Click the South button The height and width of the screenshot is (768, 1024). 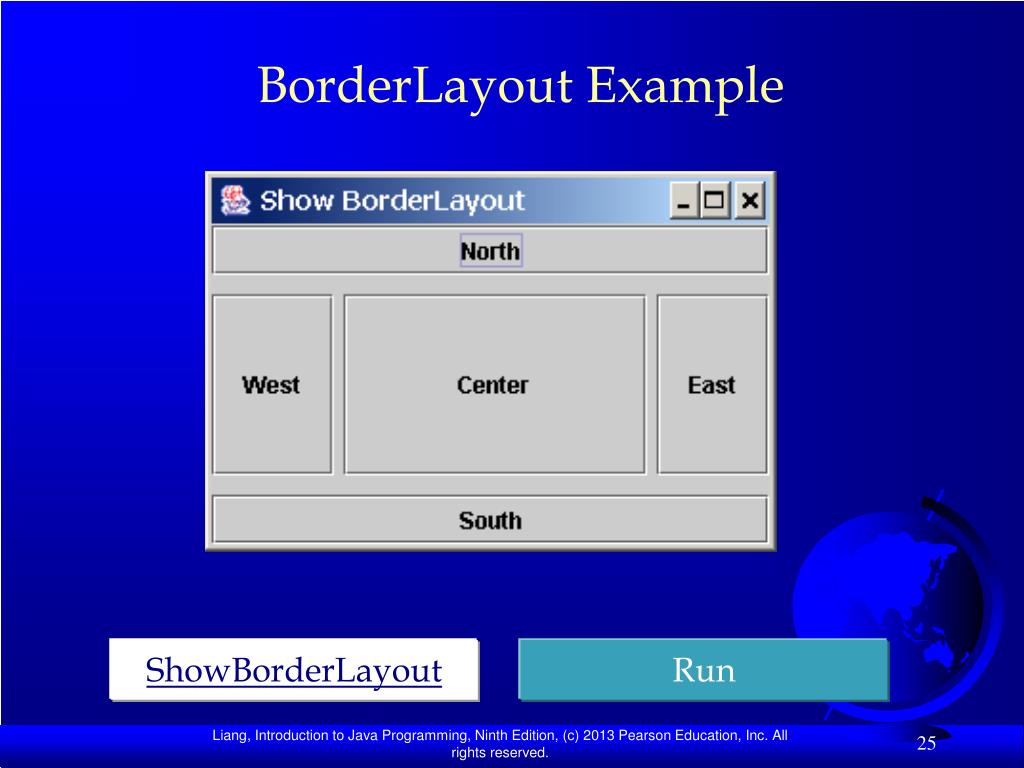pyautogui.click(x=490, y=520)
